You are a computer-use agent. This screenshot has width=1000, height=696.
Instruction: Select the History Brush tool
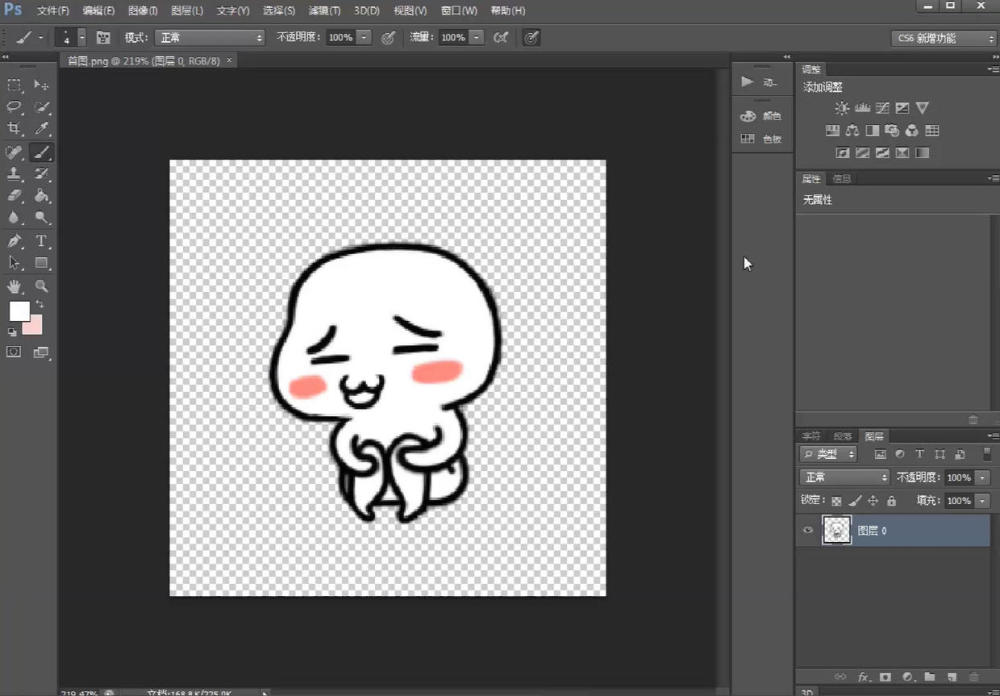tap(41, 174)
